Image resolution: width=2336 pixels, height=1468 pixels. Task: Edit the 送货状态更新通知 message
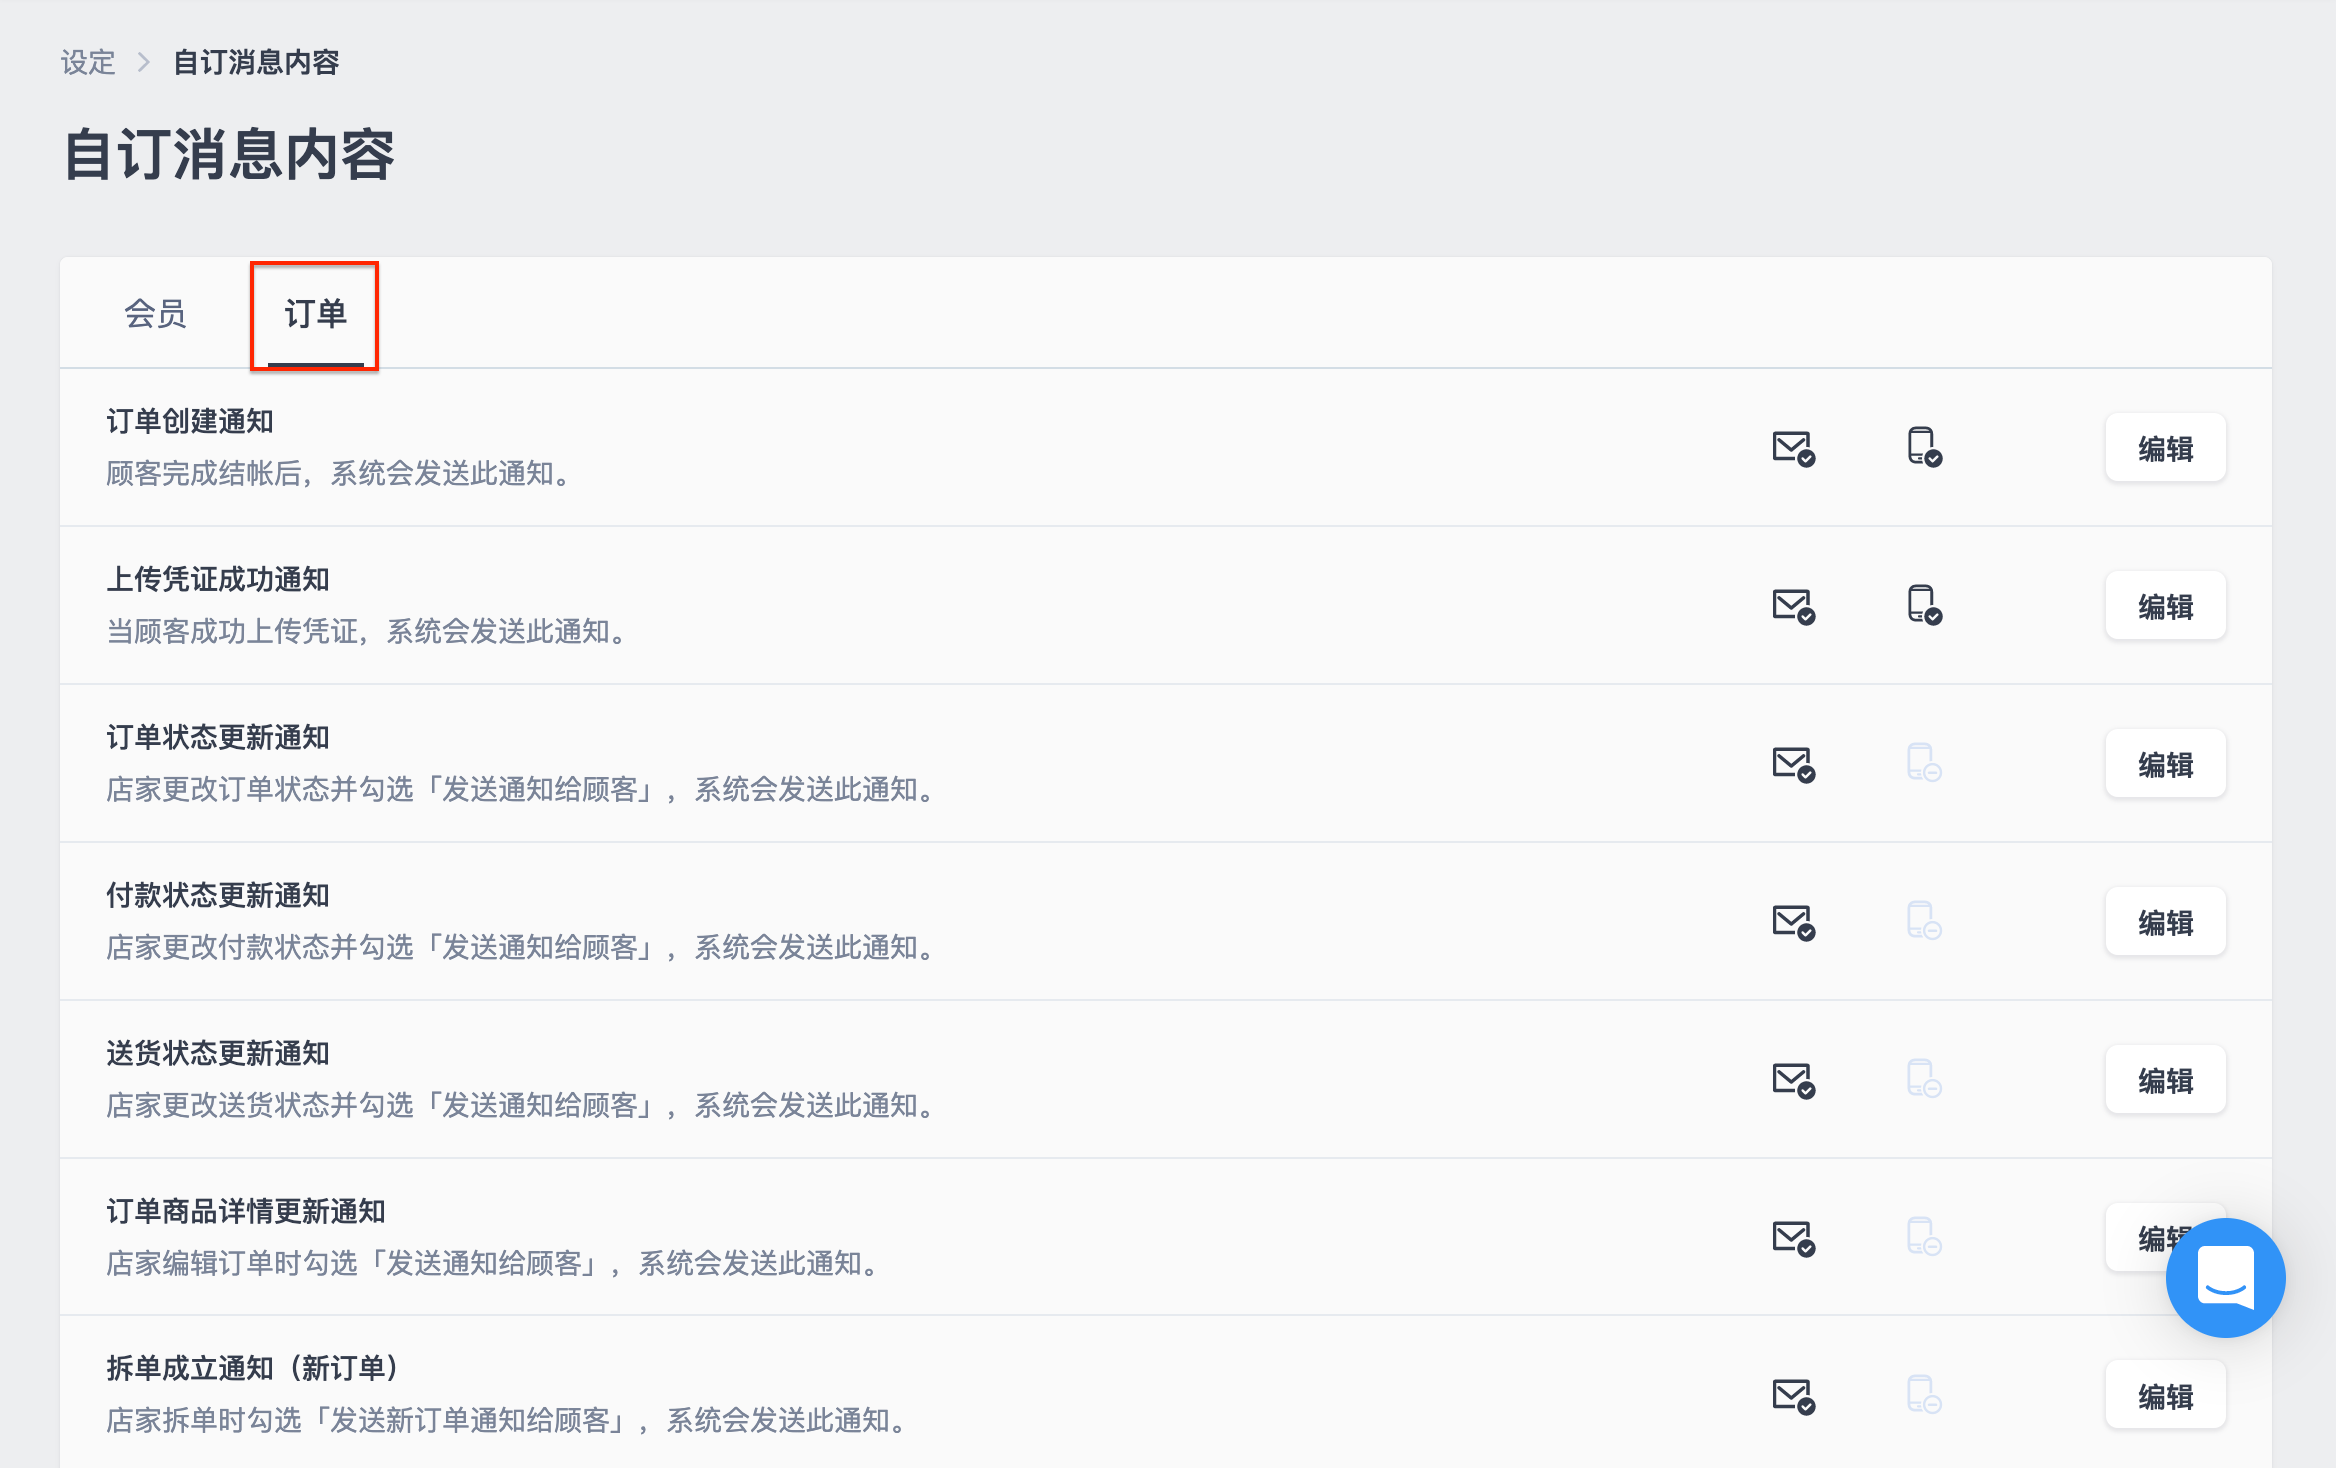pyautogui.click(x=2166, y=1081)
